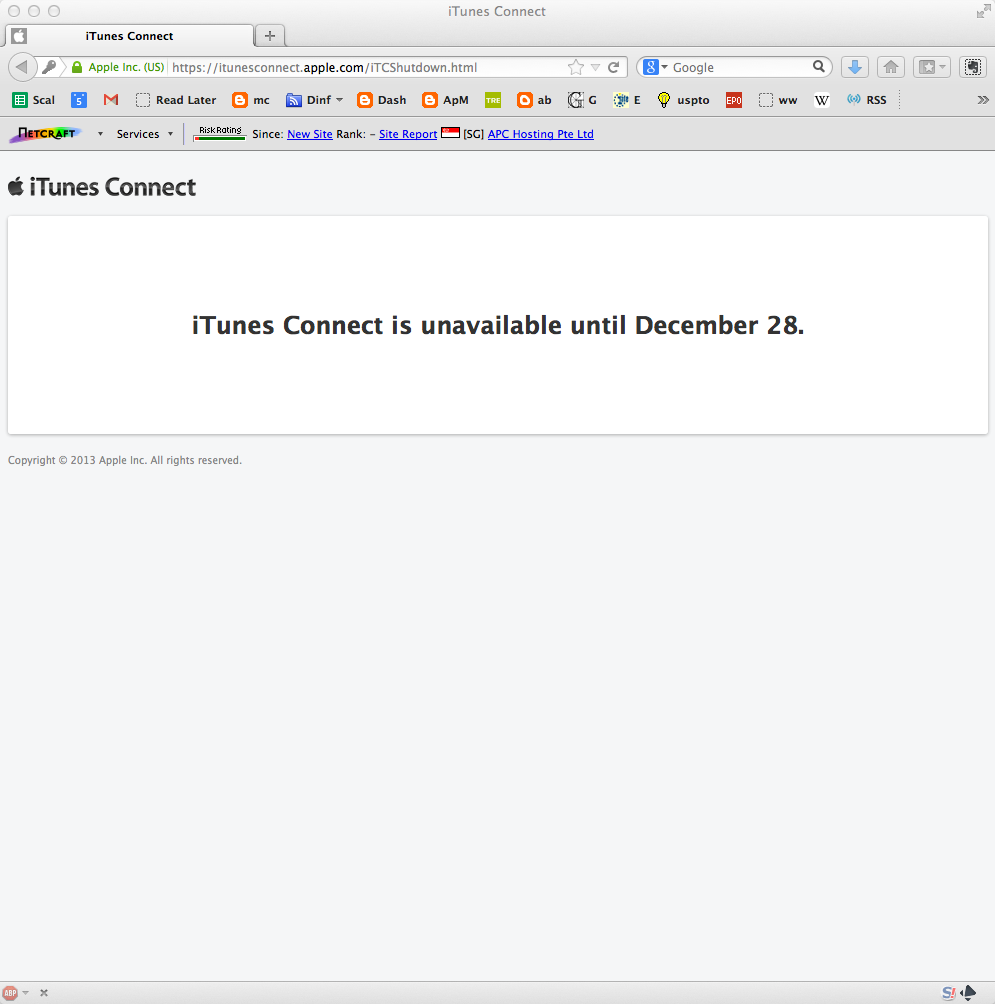
Task: Click the Netcraft Risk Rating bar
Action: pyautogui.click(x=220, y=133)
